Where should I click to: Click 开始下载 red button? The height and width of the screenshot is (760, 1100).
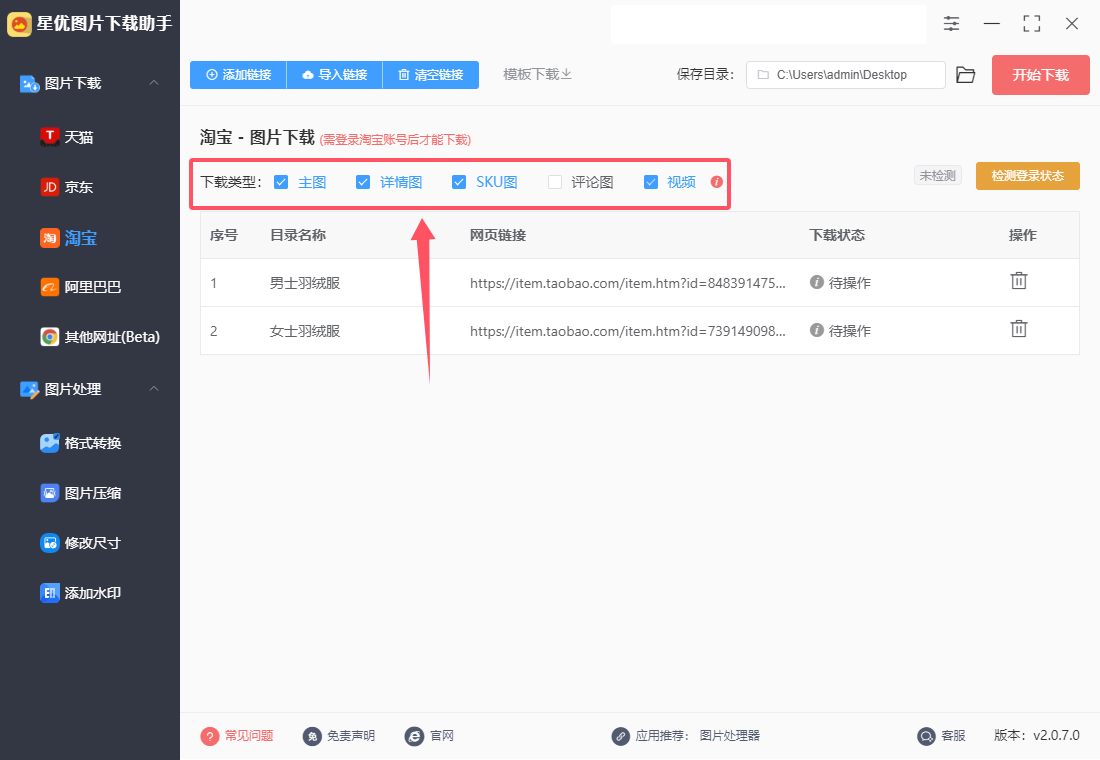pos(1040,75)
